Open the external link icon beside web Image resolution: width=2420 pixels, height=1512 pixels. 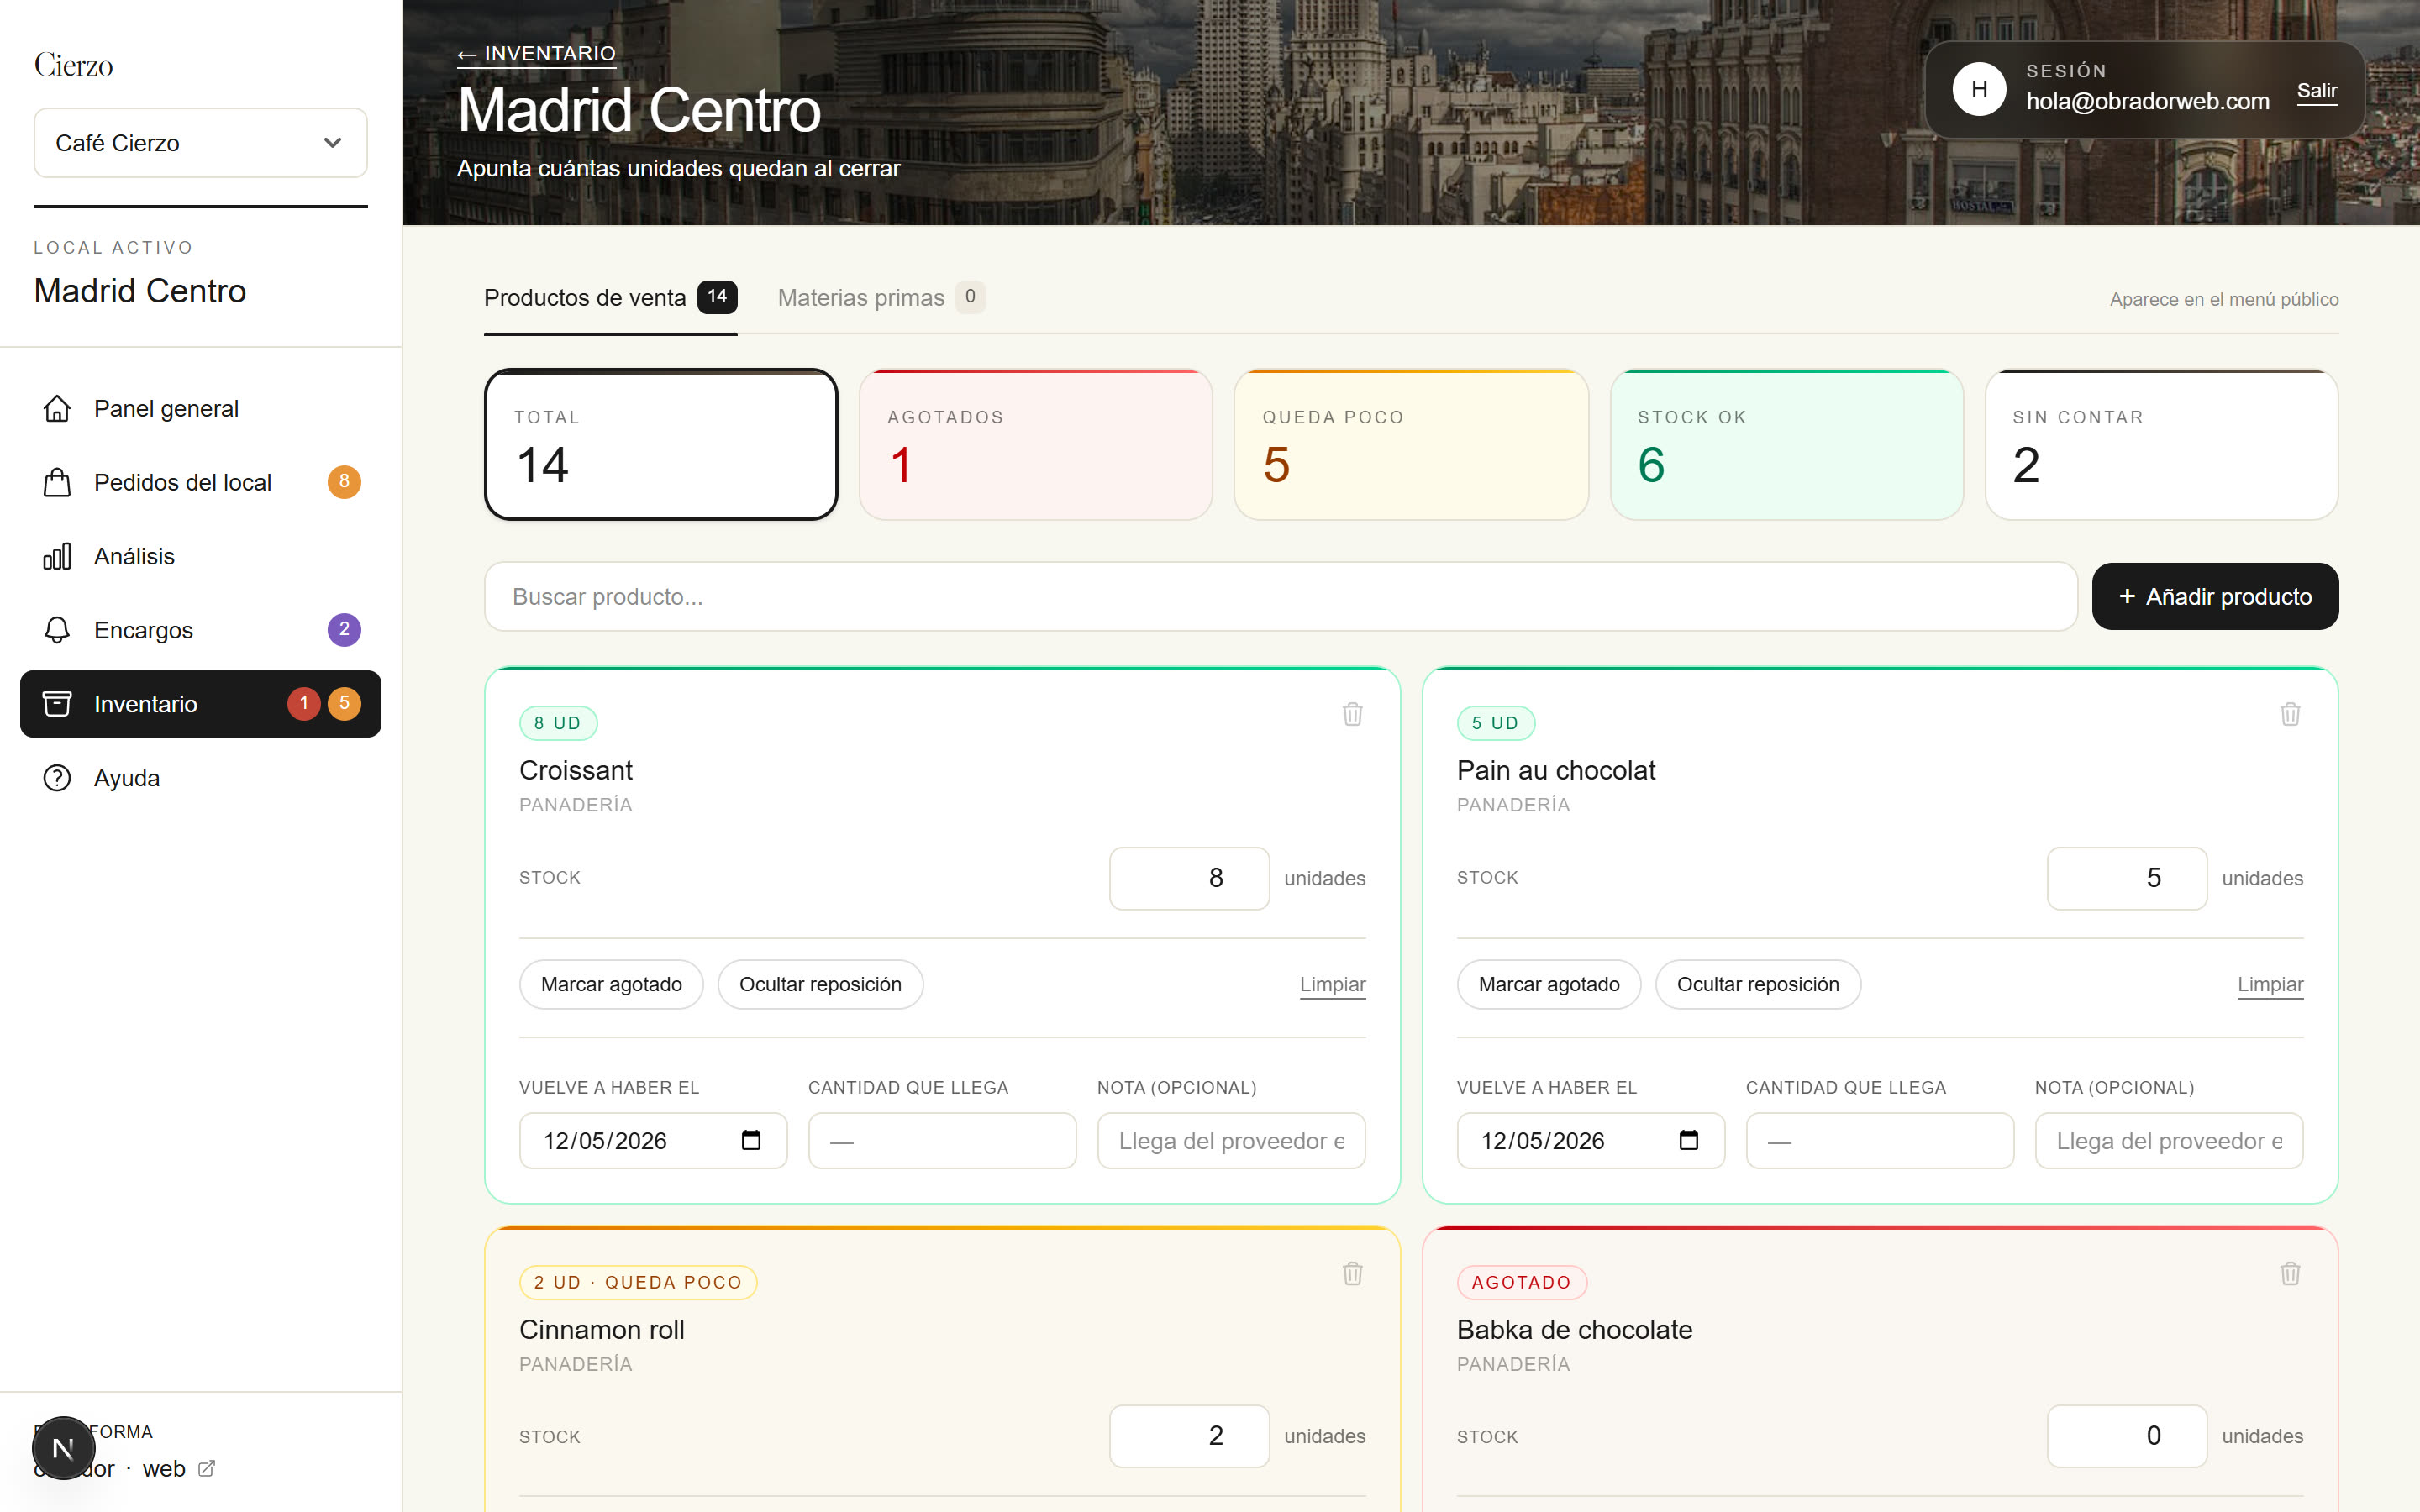pos(207,1469)
